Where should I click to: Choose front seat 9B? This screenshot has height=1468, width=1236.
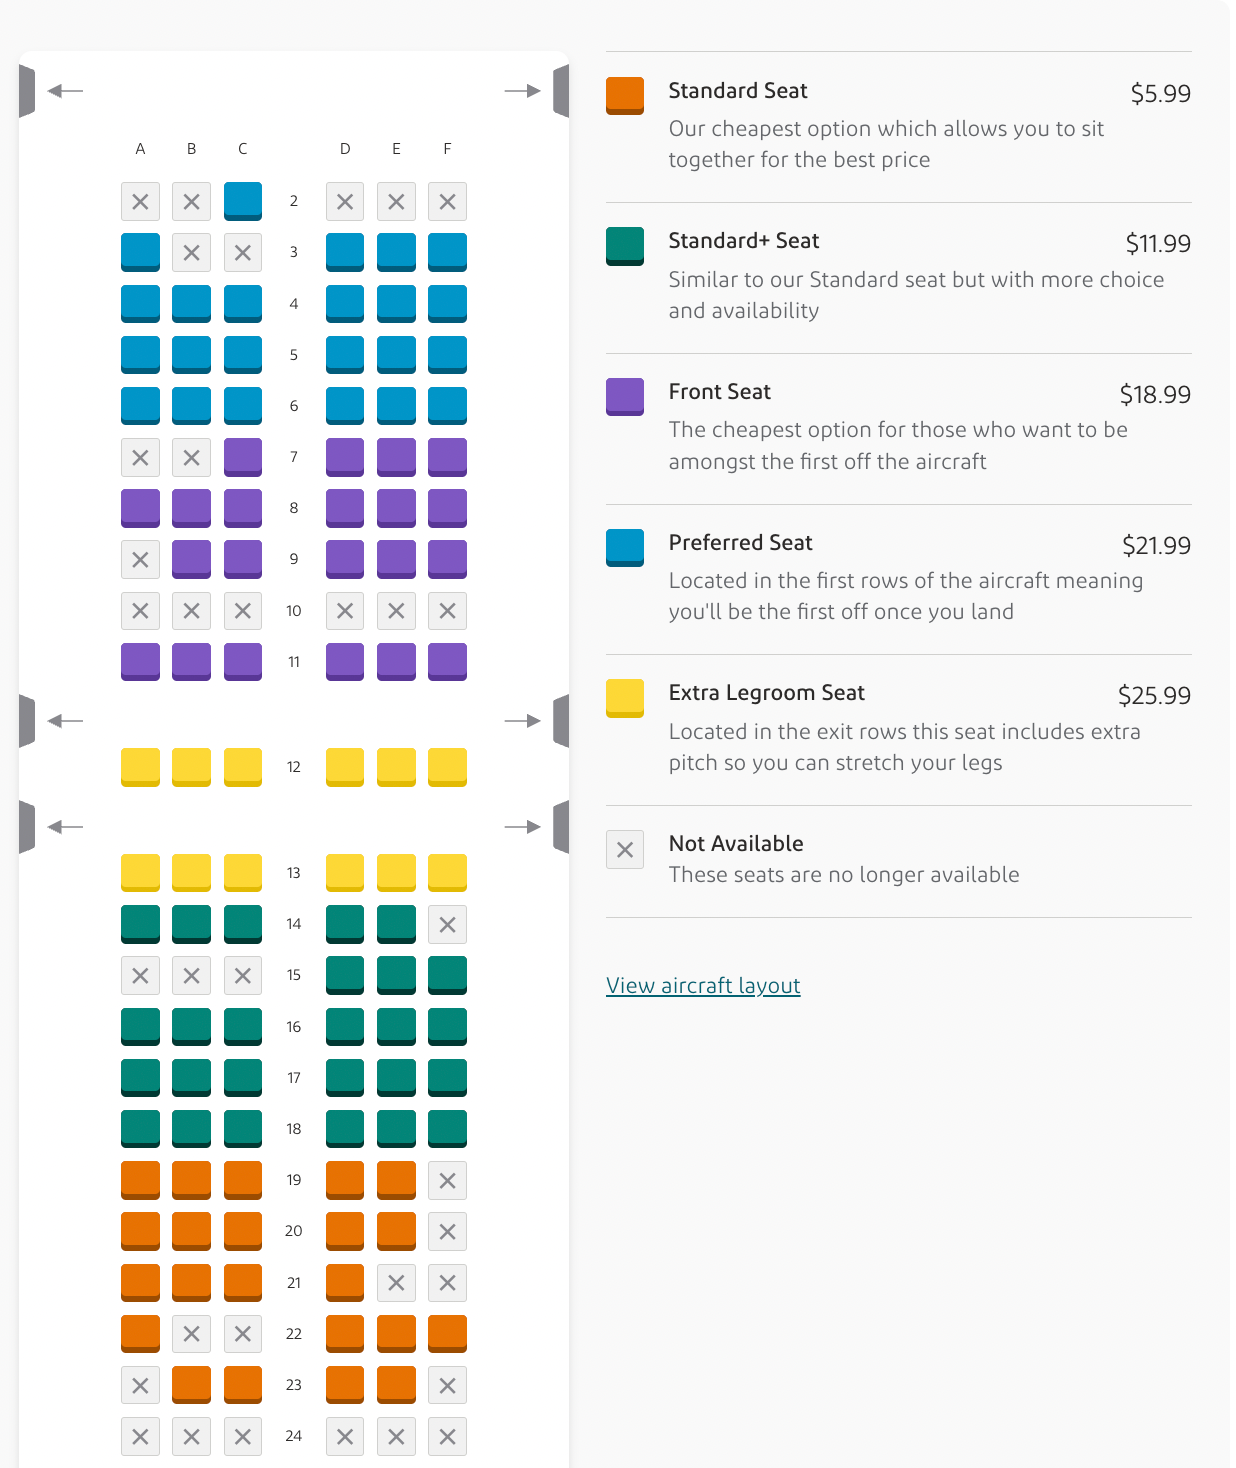click(x=191, y=558)
